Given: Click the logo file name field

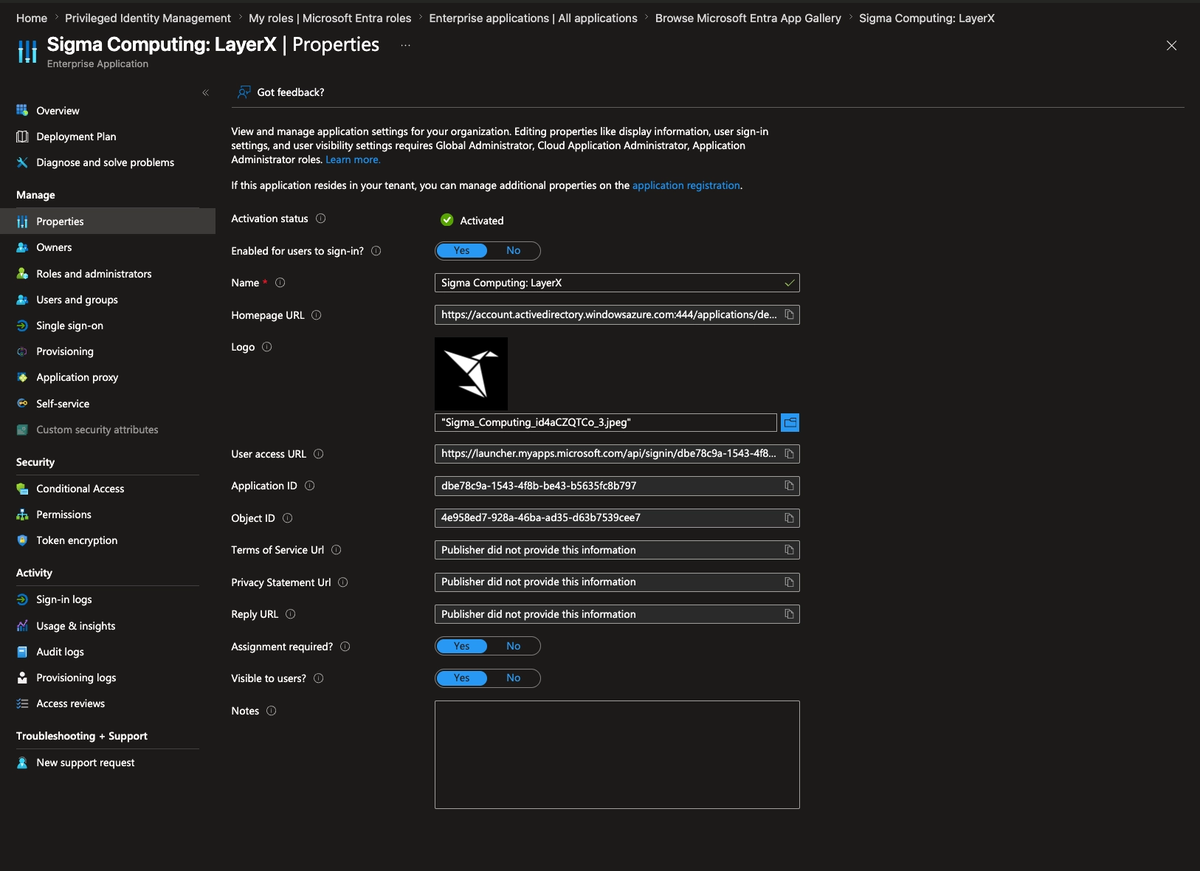Looking at the screenshot, I should tap(606, 422).
